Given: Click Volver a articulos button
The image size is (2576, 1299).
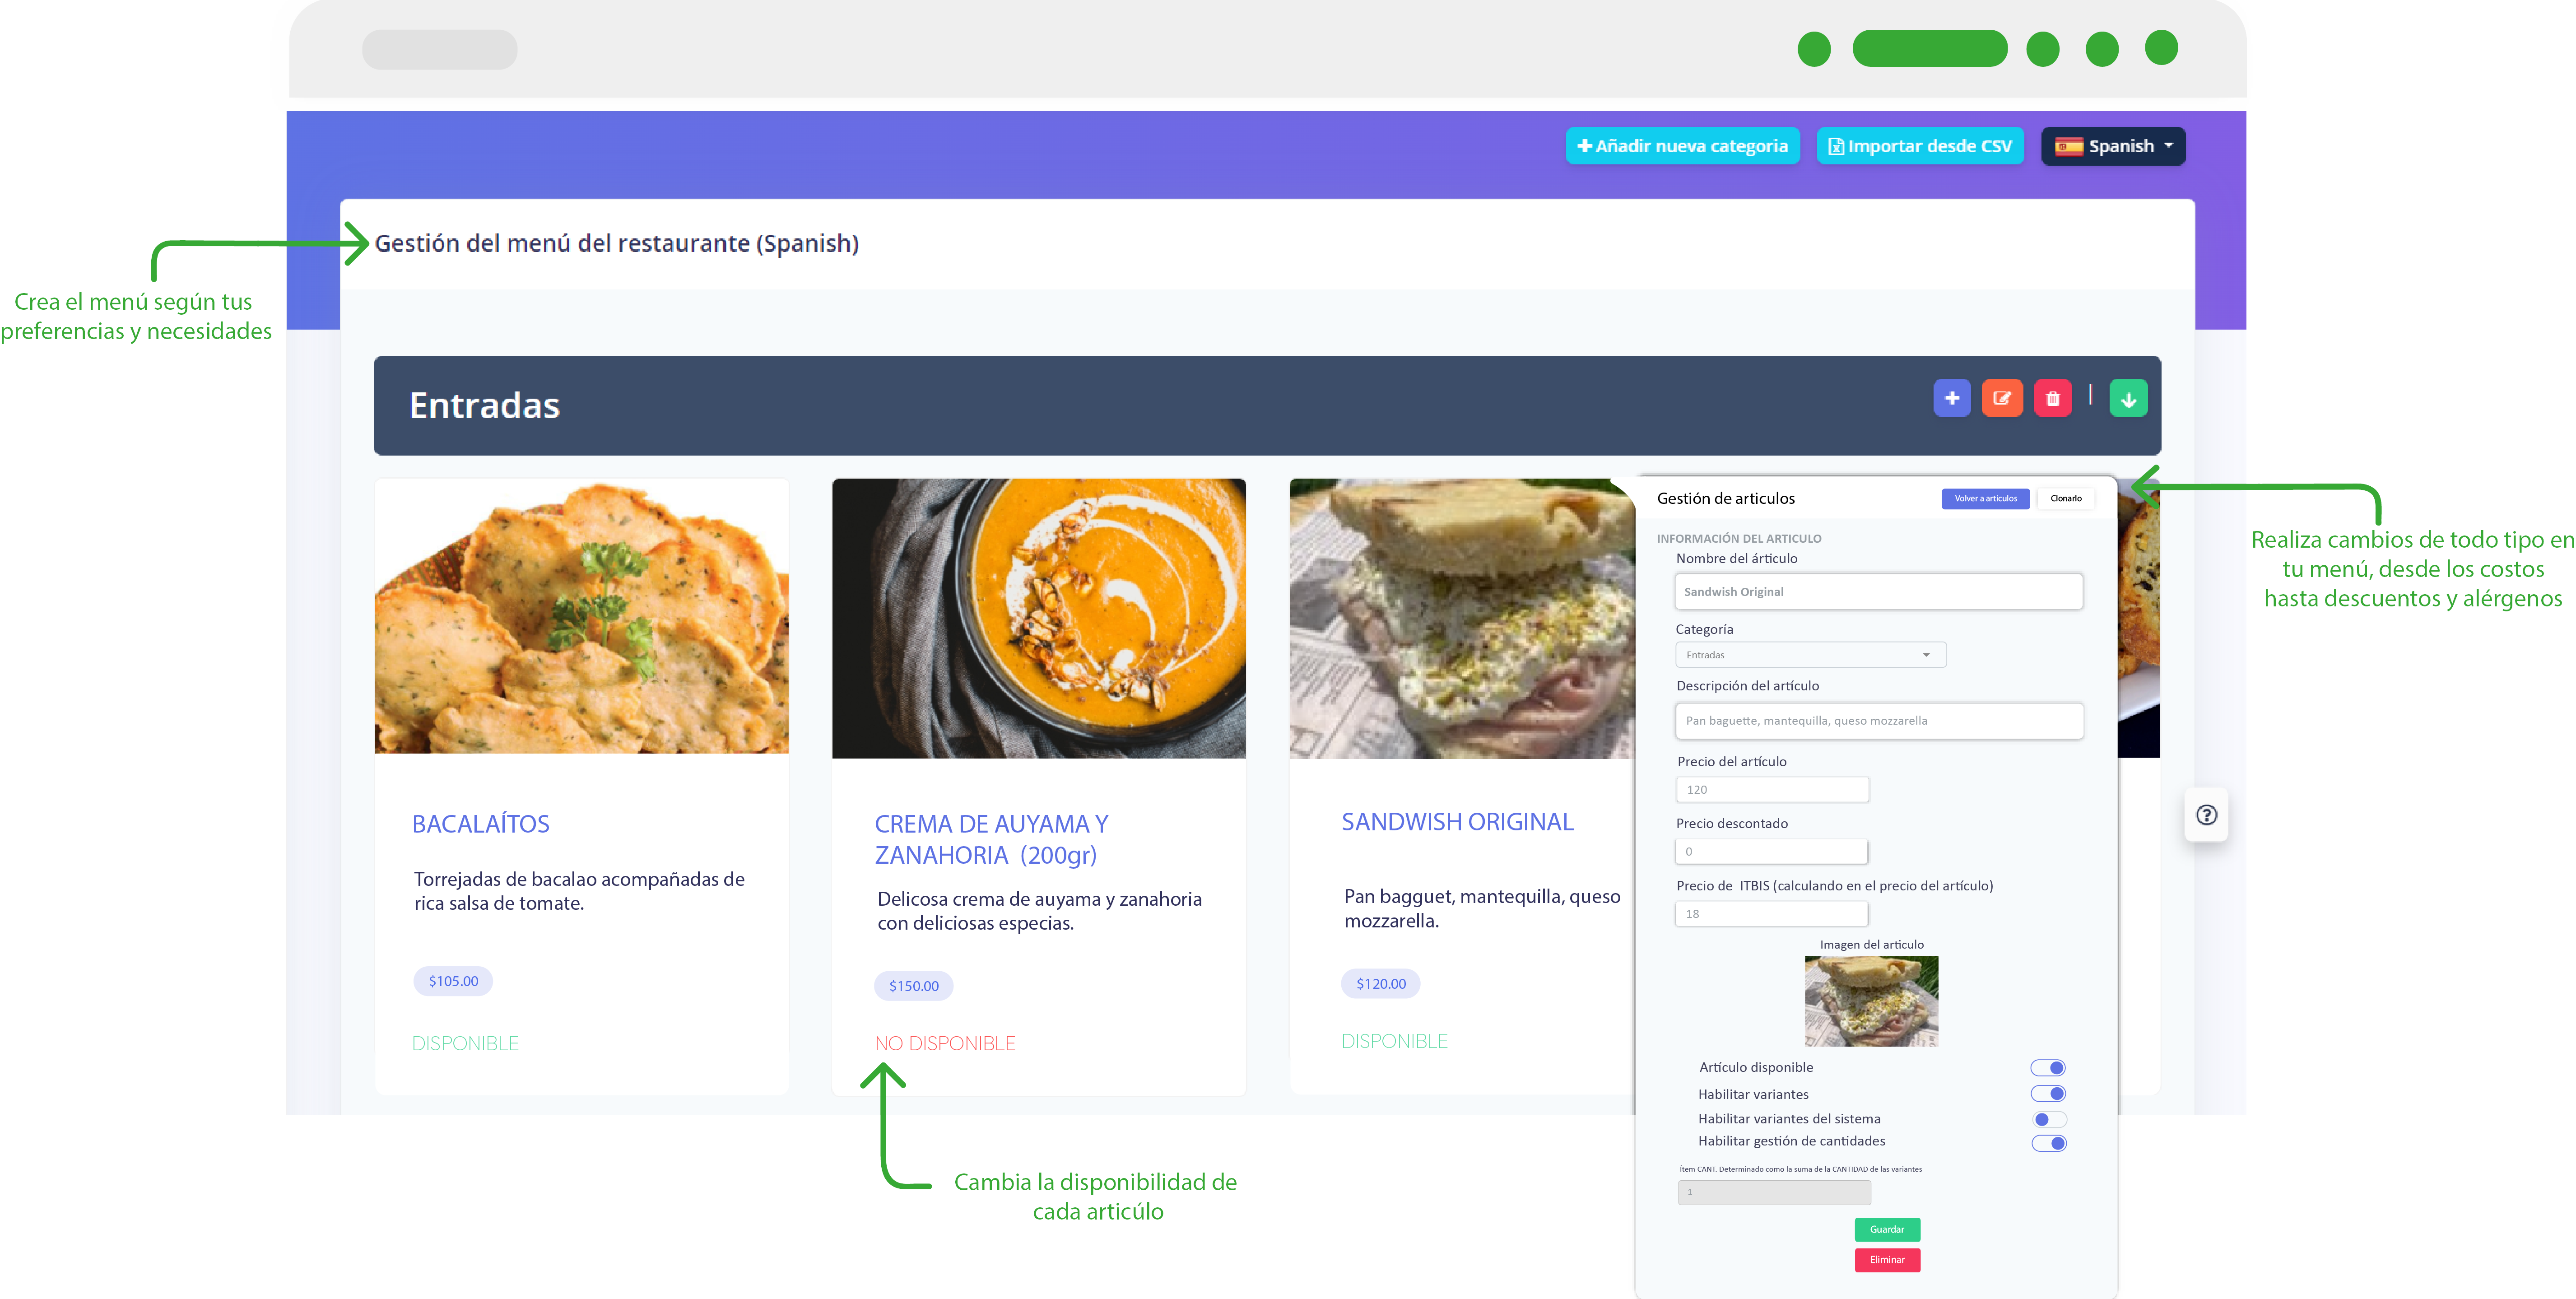Looking at the screenshot, I should 1985,498.
